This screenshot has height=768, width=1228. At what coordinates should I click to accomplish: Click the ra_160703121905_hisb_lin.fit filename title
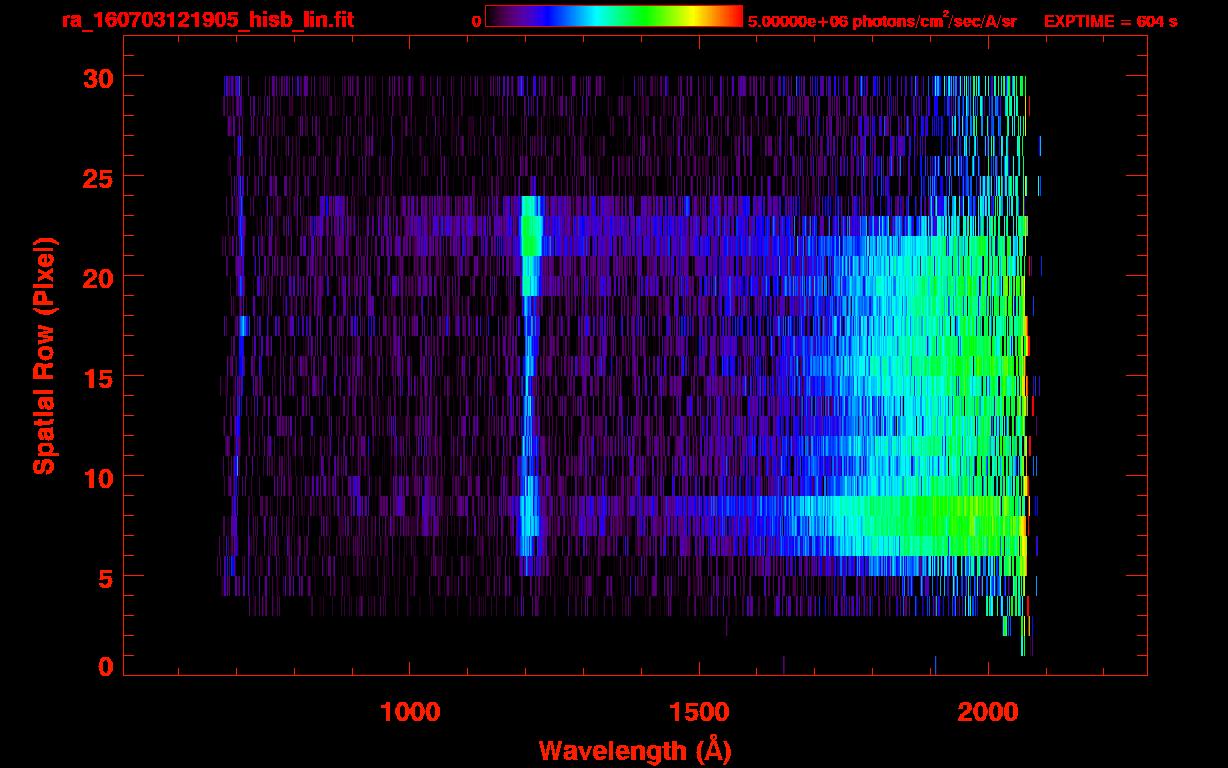[x=207, y=20]
